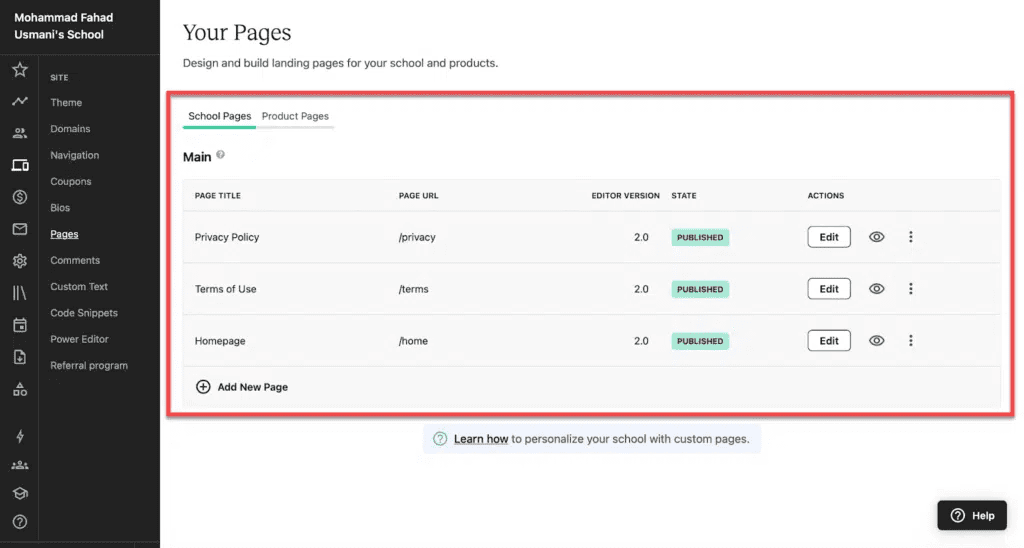1024x548 pixels.
Task: Click the question mark icon in the sidebar
Action: tap(20, 522)
